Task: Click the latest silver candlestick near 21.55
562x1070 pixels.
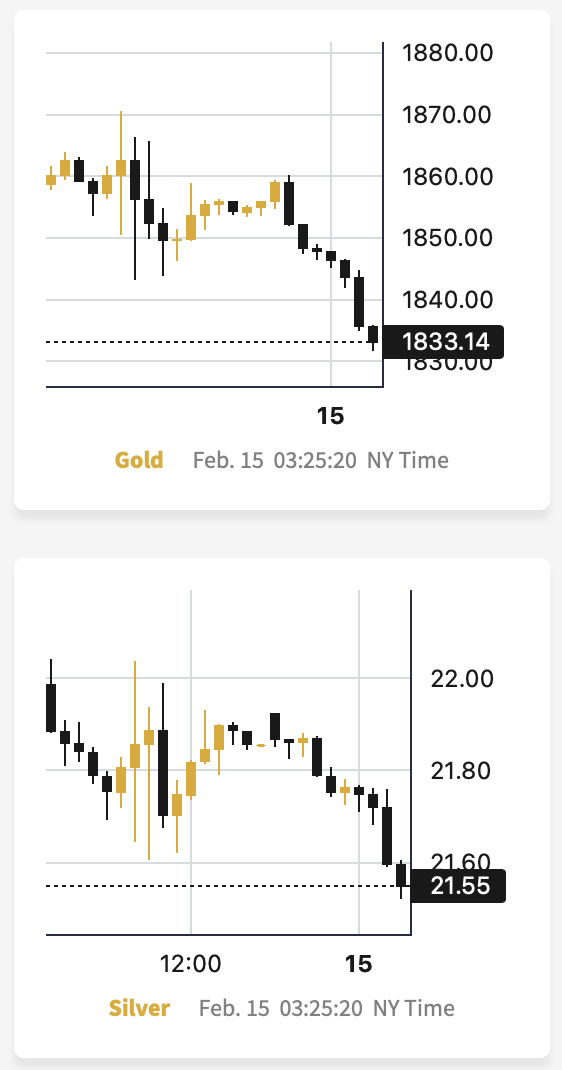Action: [401, 879]
